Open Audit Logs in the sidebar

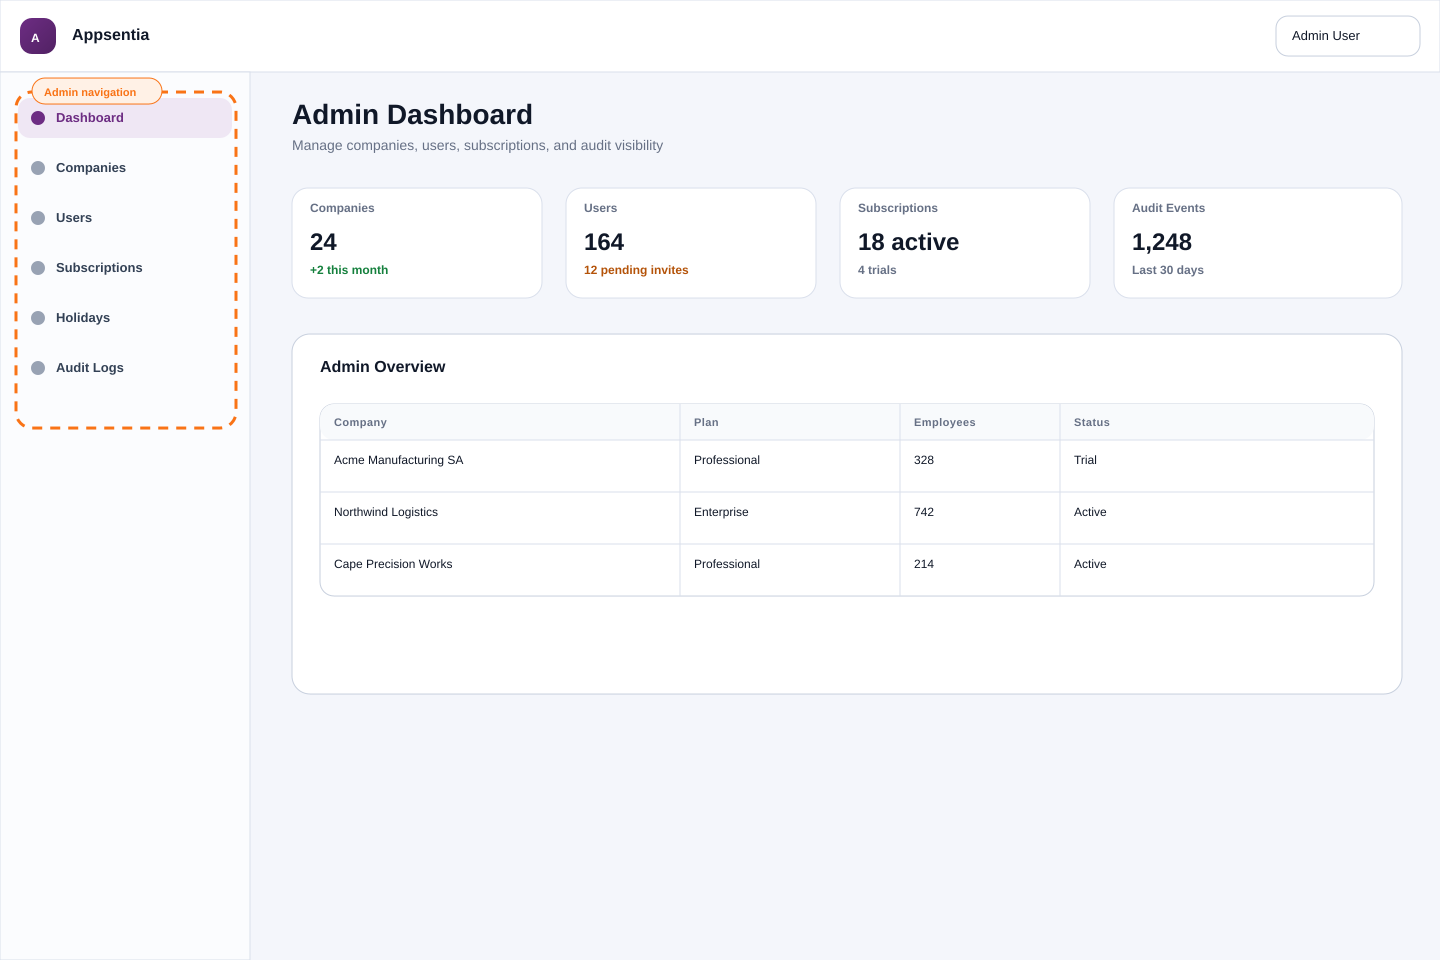coord(126,368)
